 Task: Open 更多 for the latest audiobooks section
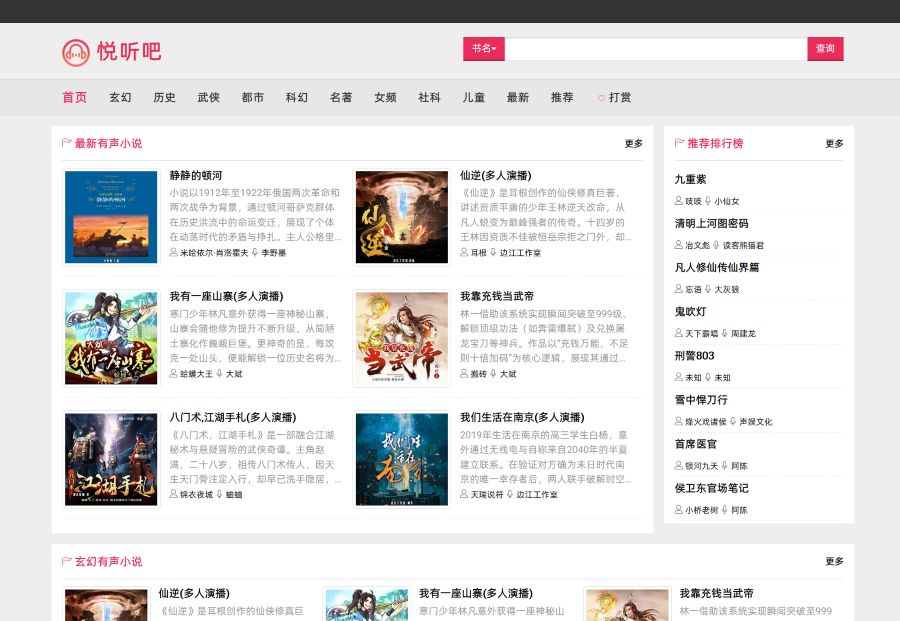(633, 143)
